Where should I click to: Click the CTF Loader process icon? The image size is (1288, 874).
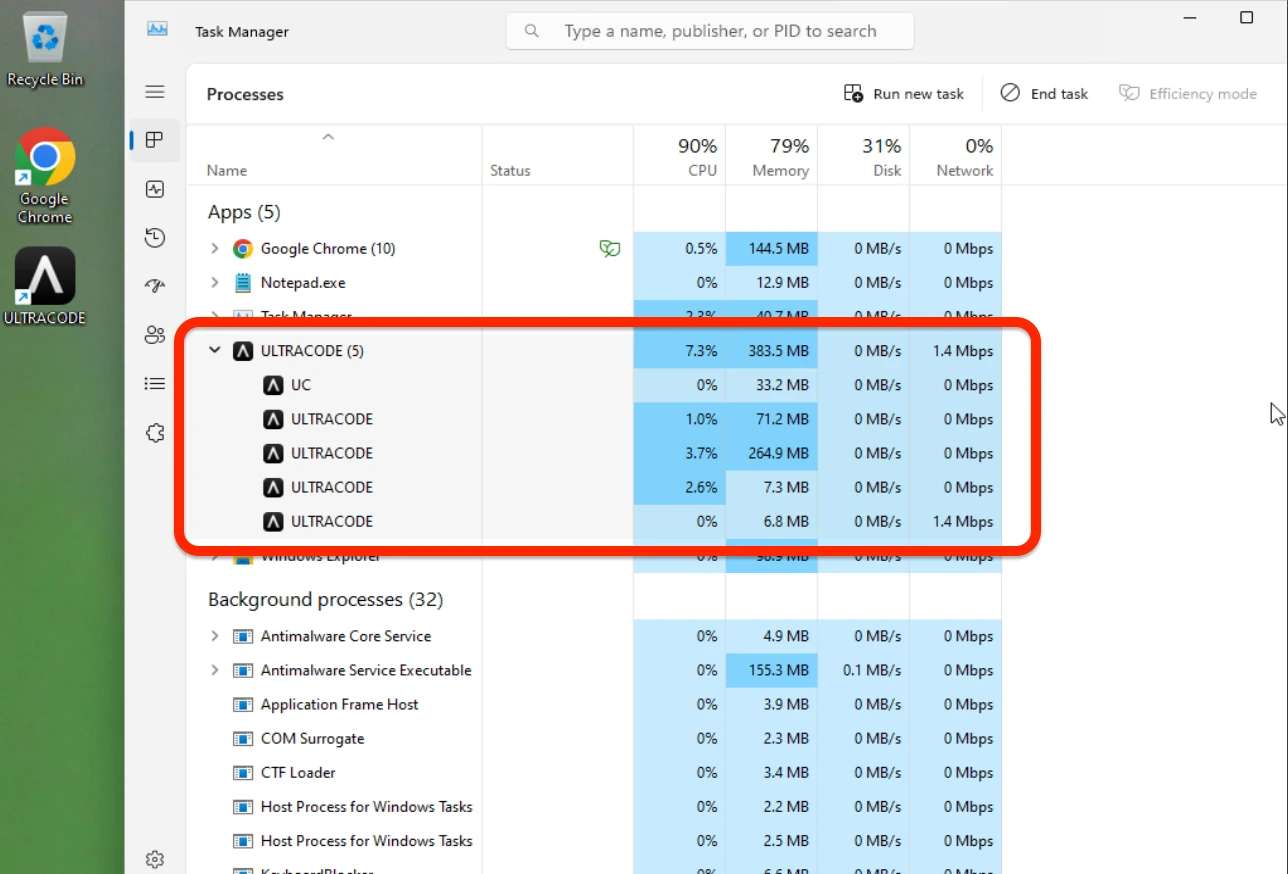pos(243,773)
